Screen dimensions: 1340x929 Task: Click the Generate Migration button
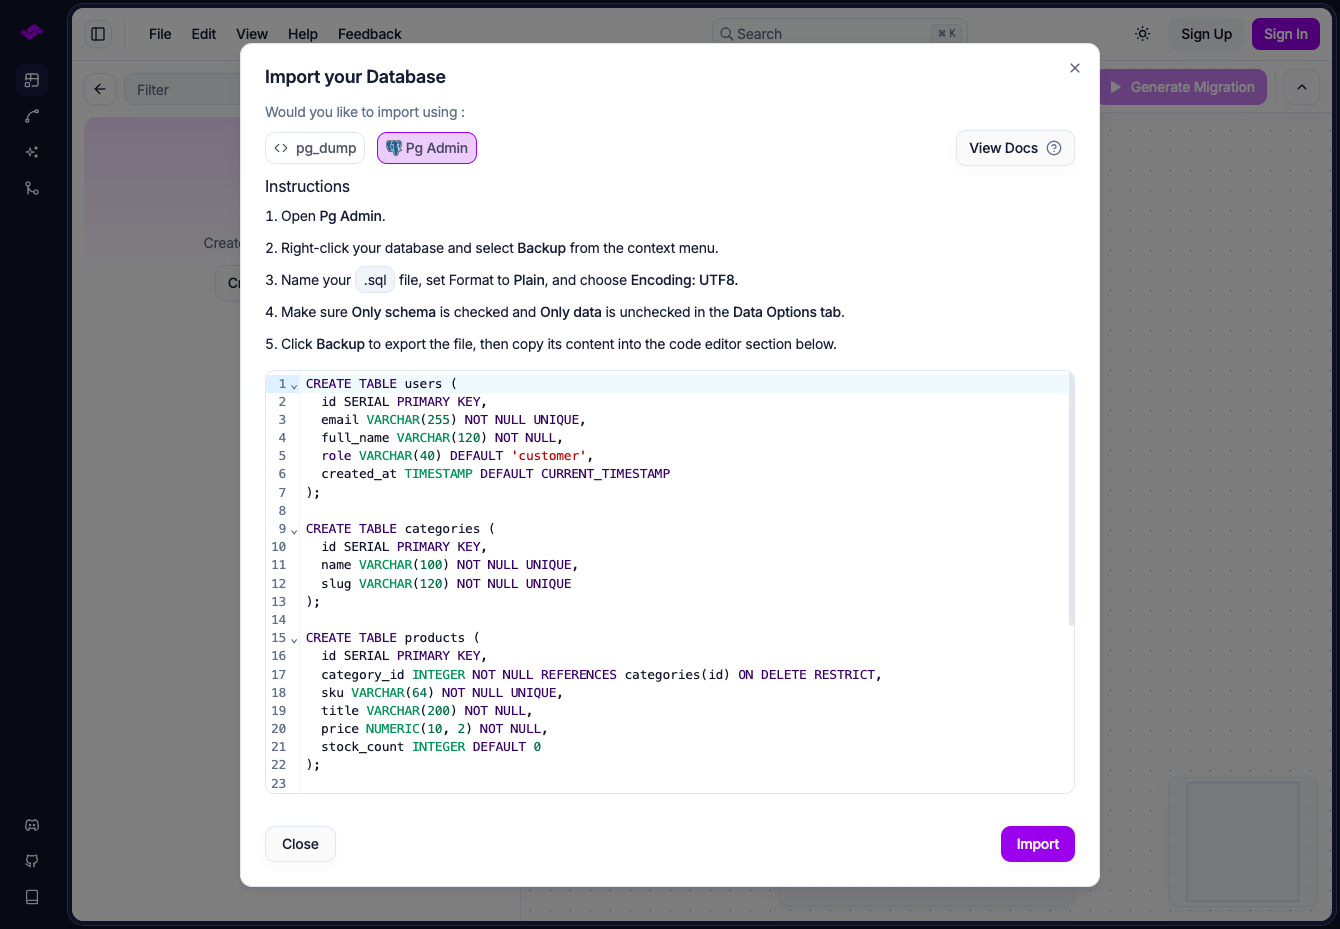click(x=1183, y=87)
